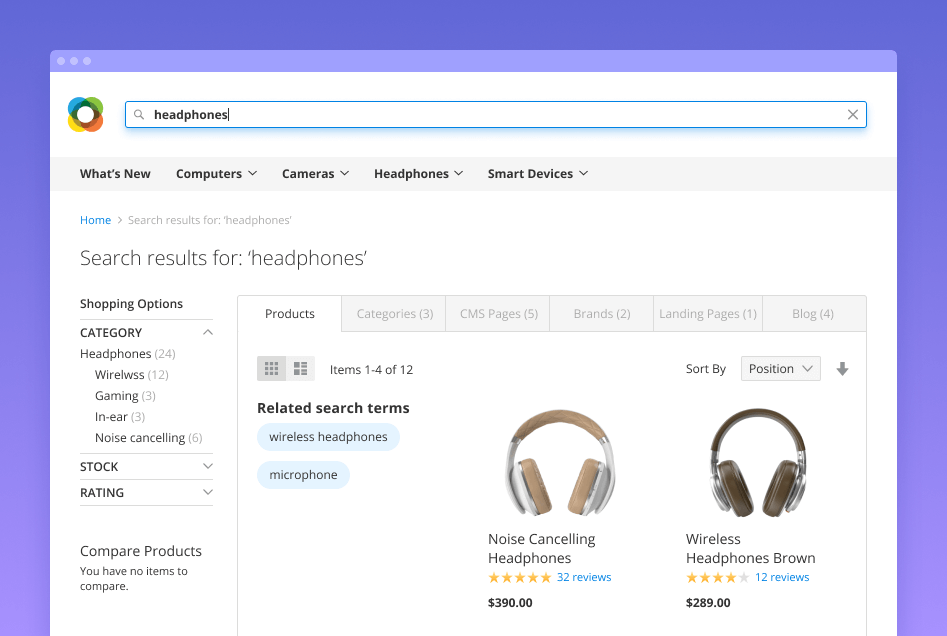Select the 'wireless headphones' related term

coord(328,437)
